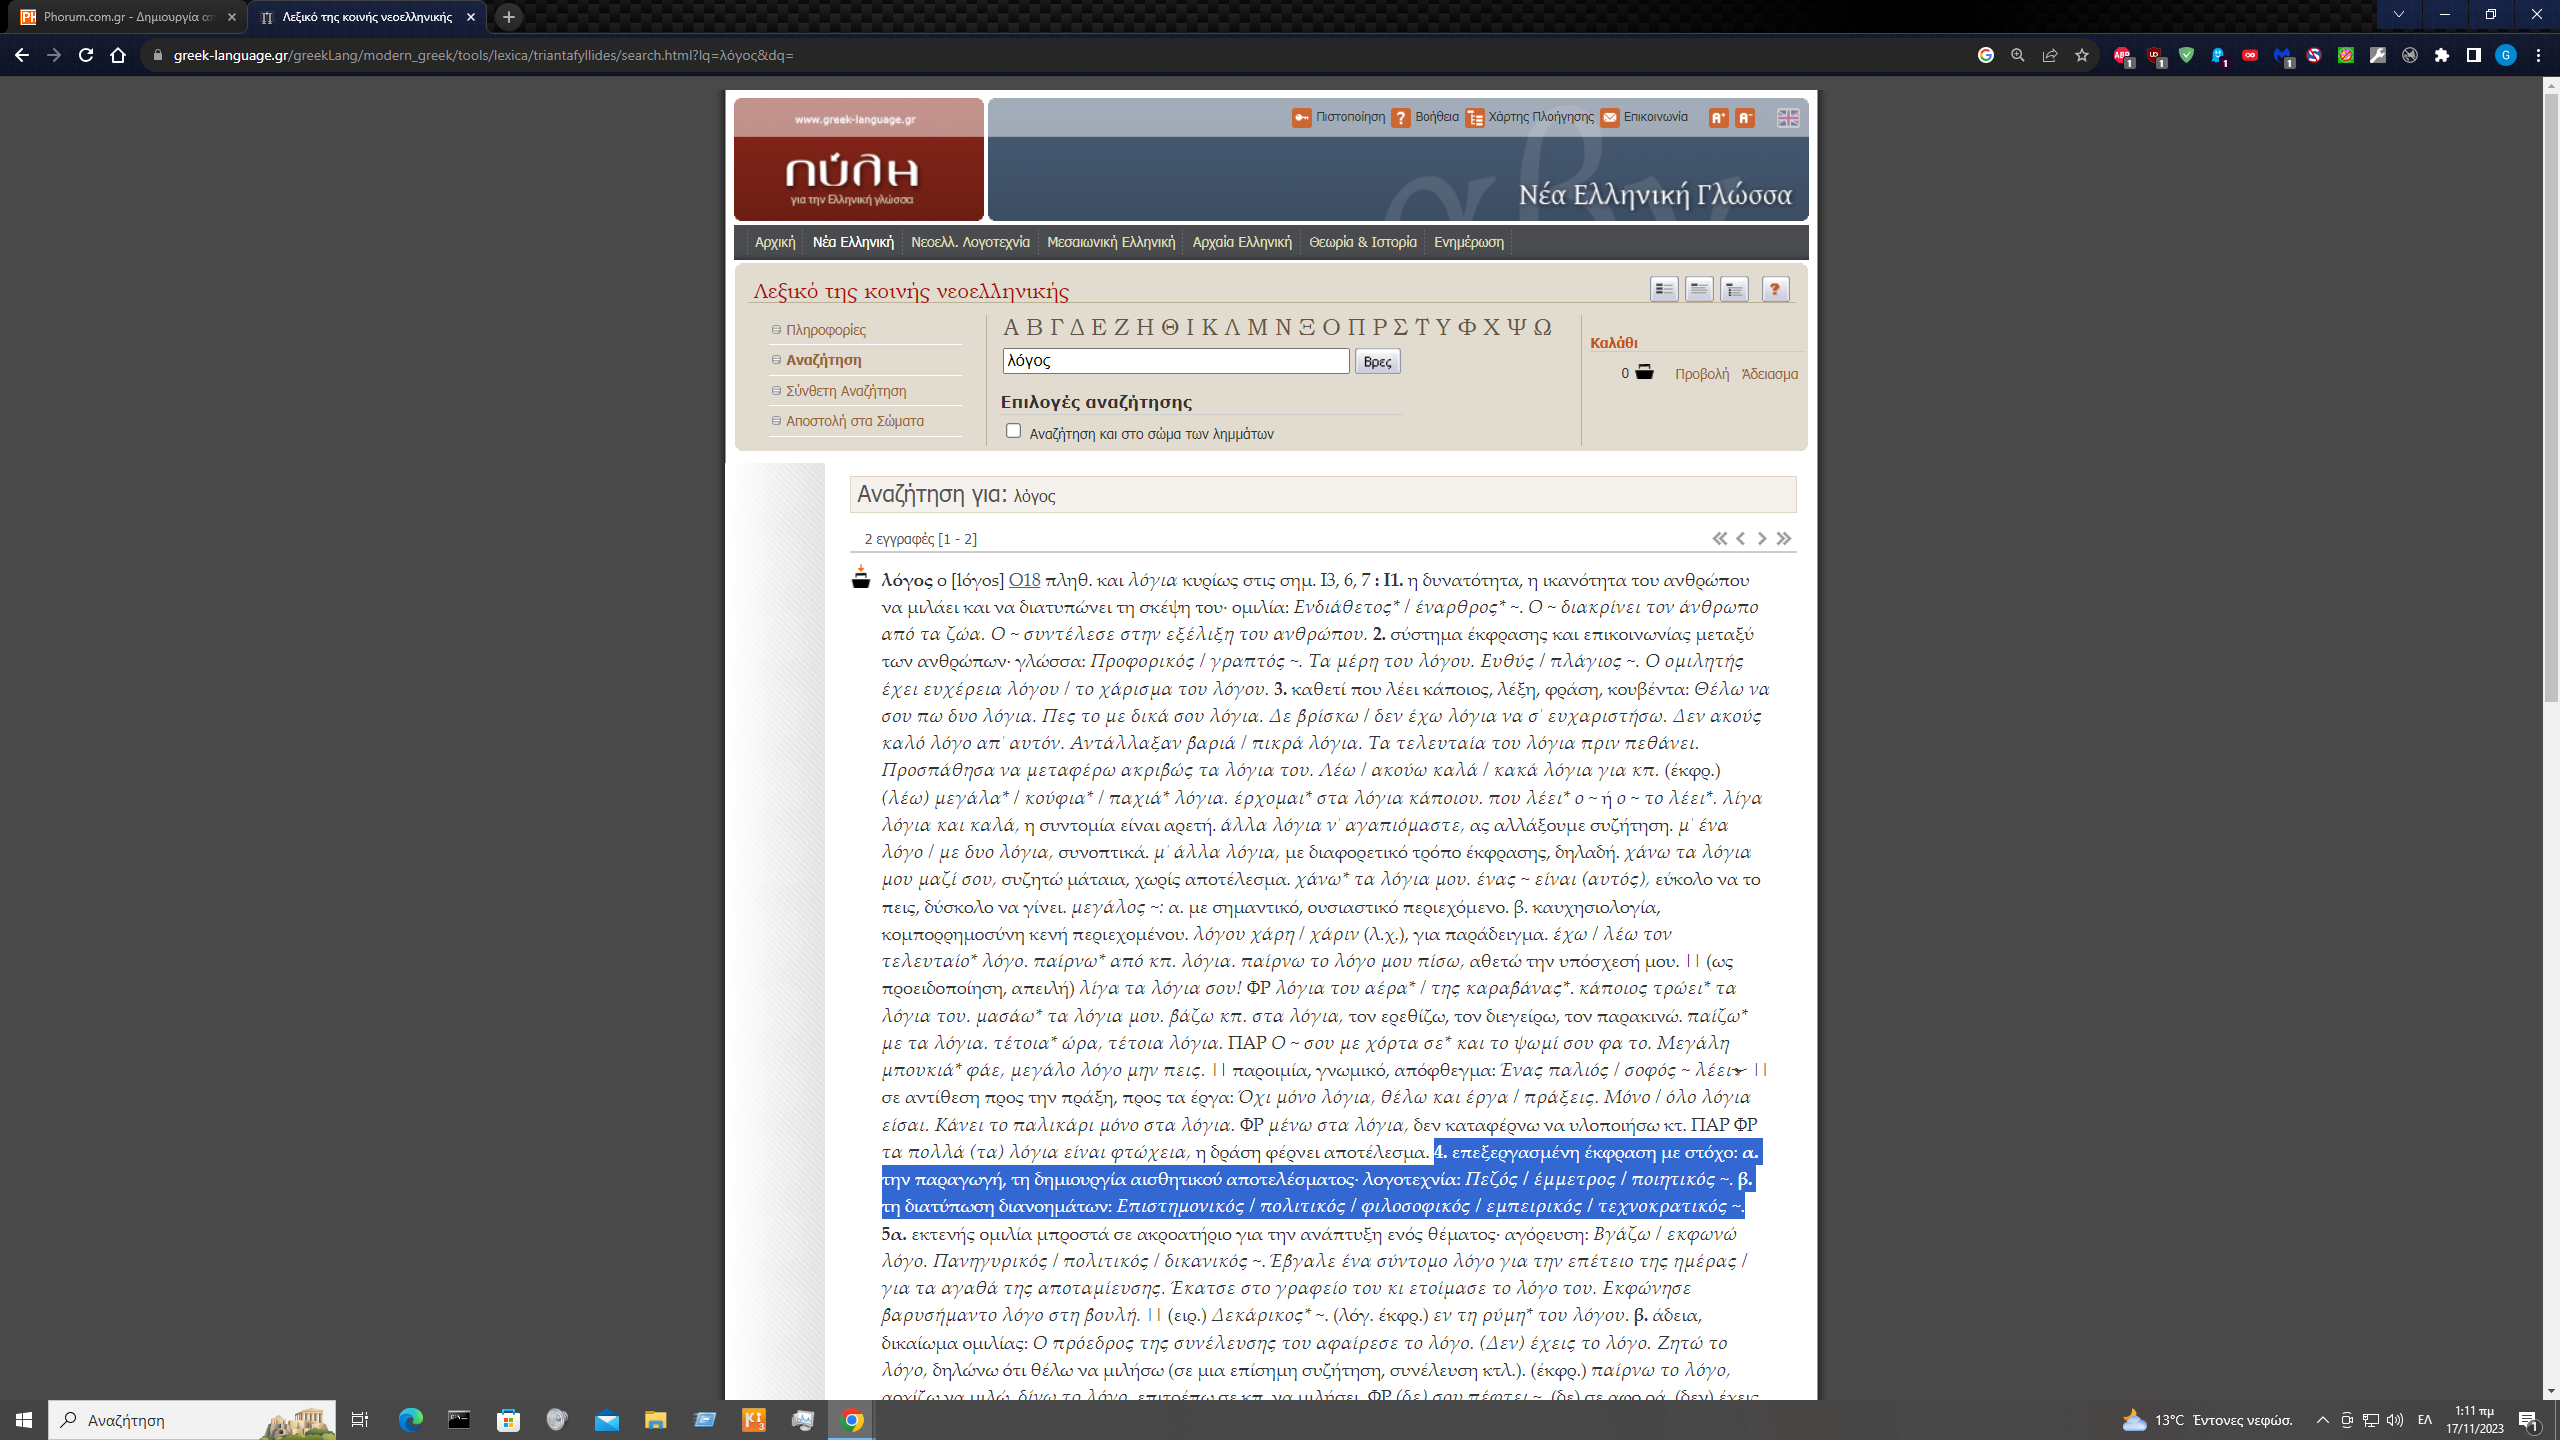Image resolution: width=2560 pixels, height=1440 pixels.
Task: Select the indented tree layout view icon
Action: [x=1734, y=290]
